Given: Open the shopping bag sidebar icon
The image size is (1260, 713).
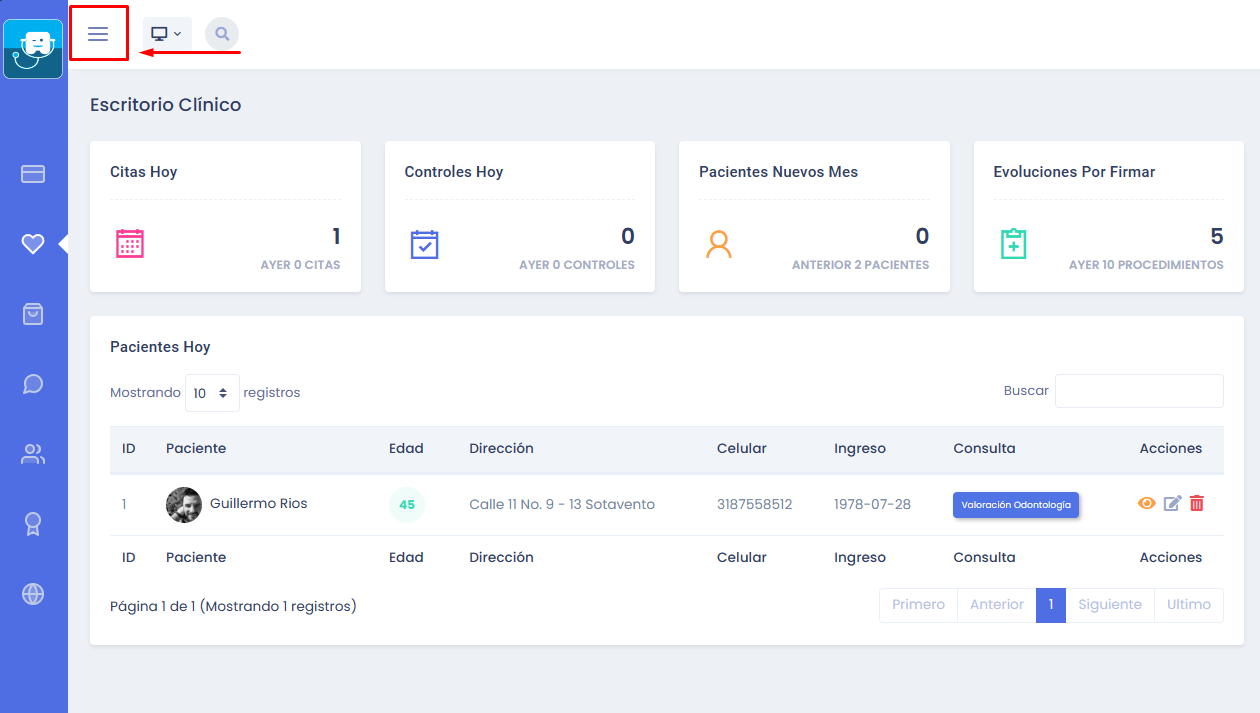Looking at the screenshot, I should pos(33,314).
